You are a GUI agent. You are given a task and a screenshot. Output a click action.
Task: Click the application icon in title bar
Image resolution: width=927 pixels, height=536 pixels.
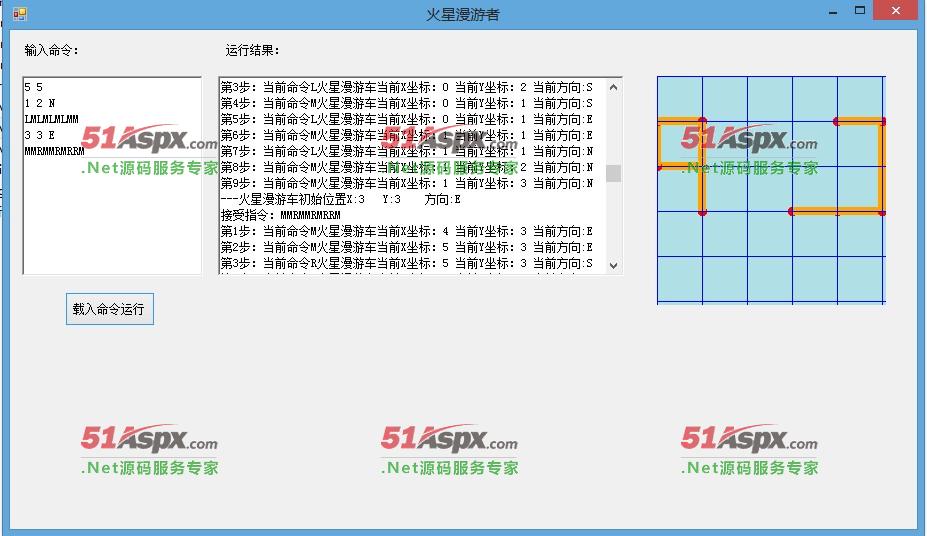click(x=20, y=14)
